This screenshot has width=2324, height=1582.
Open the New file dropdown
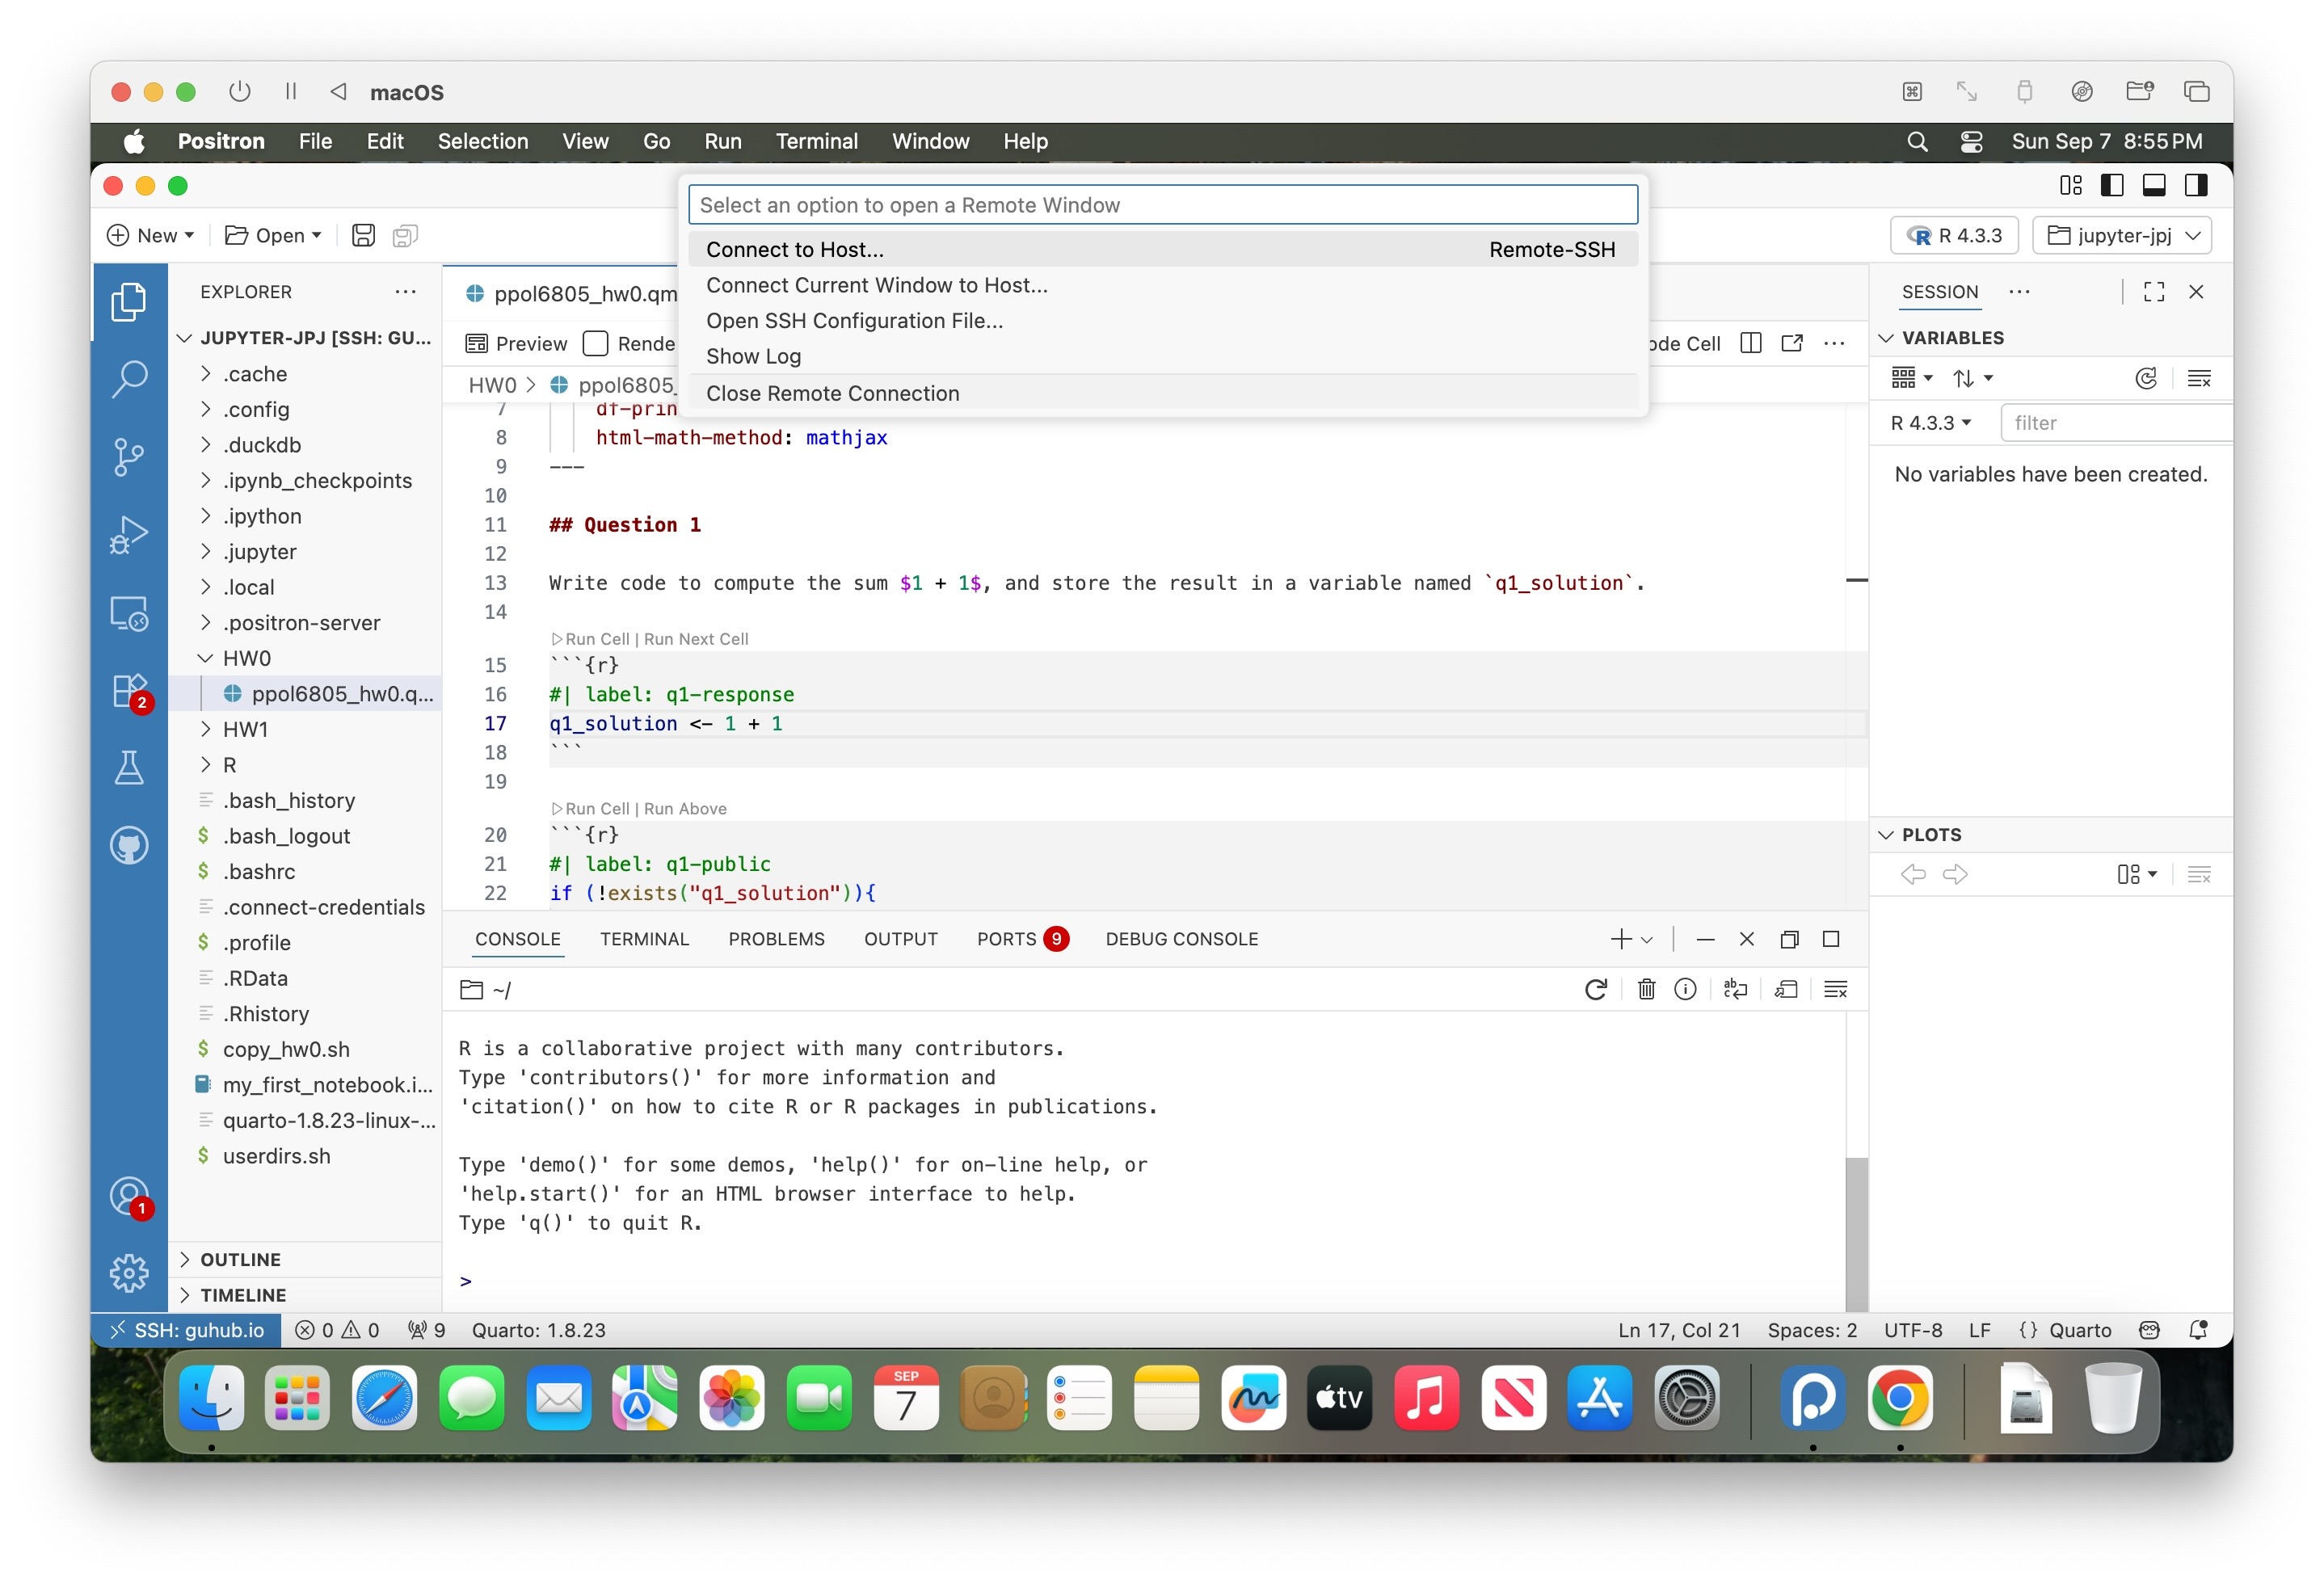point(150,235)
